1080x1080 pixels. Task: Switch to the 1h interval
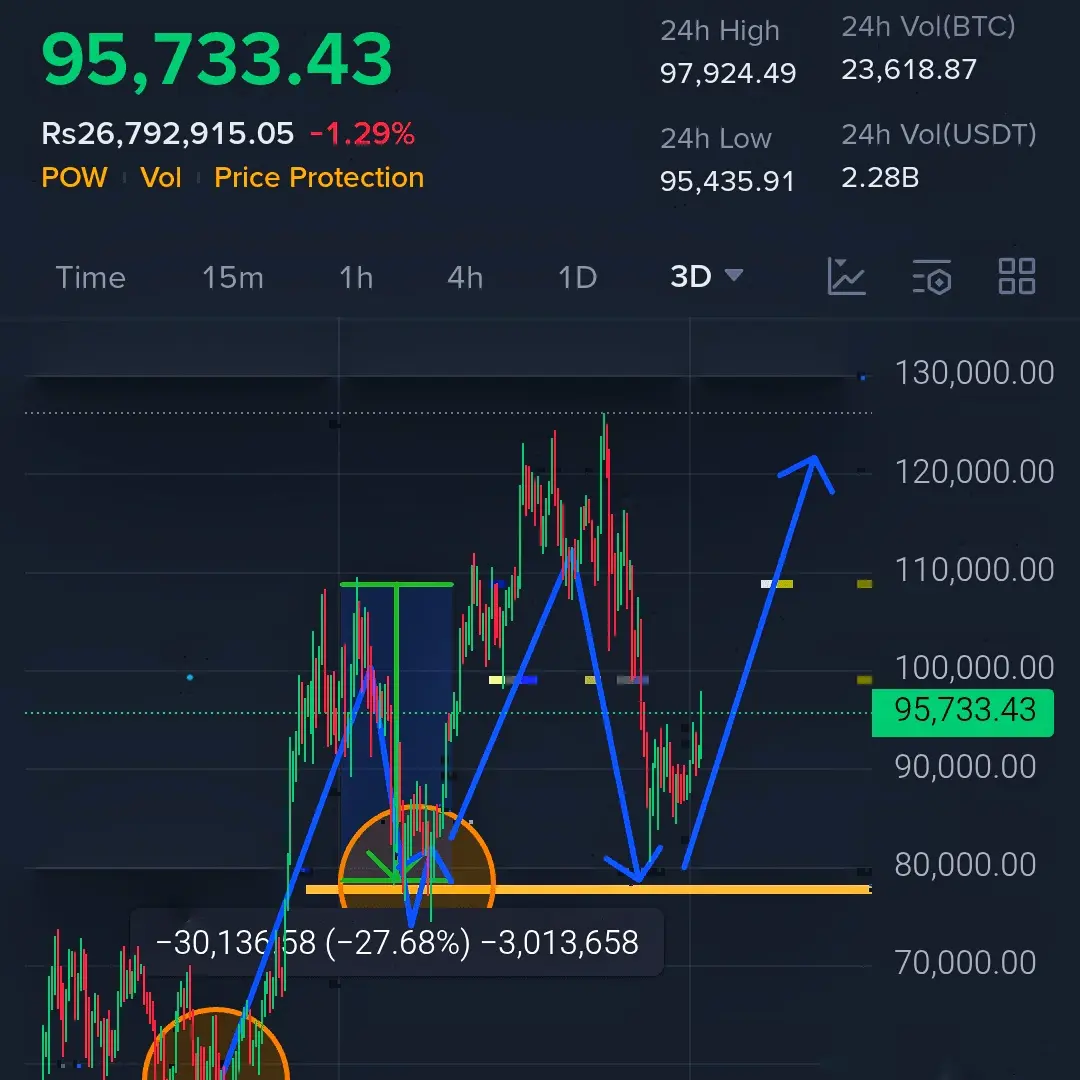356,278
